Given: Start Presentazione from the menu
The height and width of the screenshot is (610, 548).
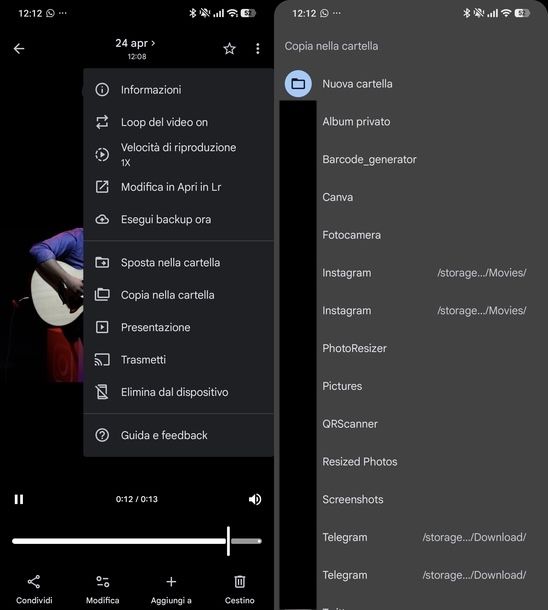Looking at the screenshot, I should [x=179, y=327].
